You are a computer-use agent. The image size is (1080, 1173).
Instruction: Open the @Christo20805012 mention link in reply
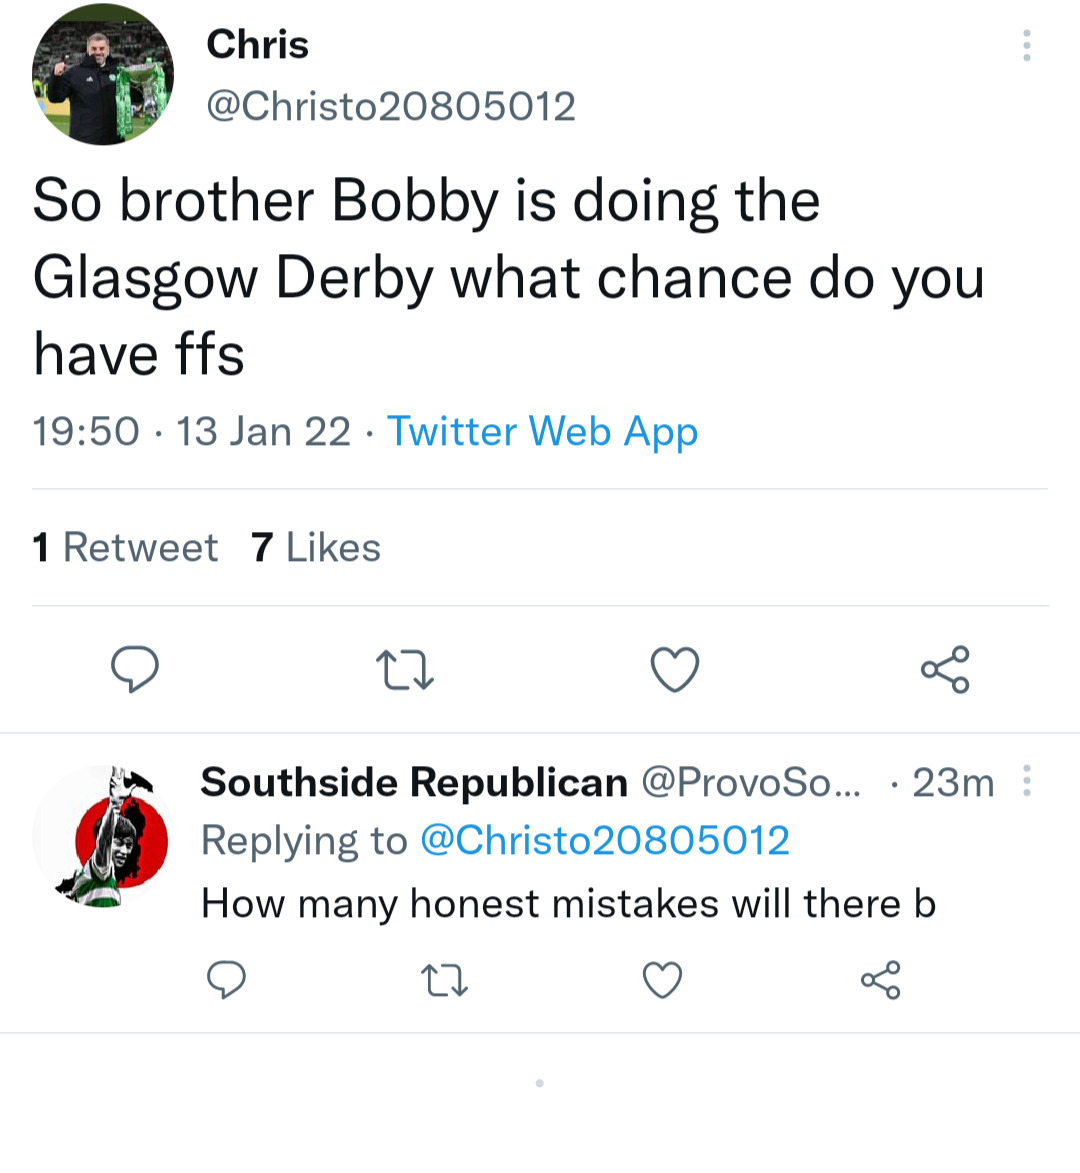click(x=605, y=841)
